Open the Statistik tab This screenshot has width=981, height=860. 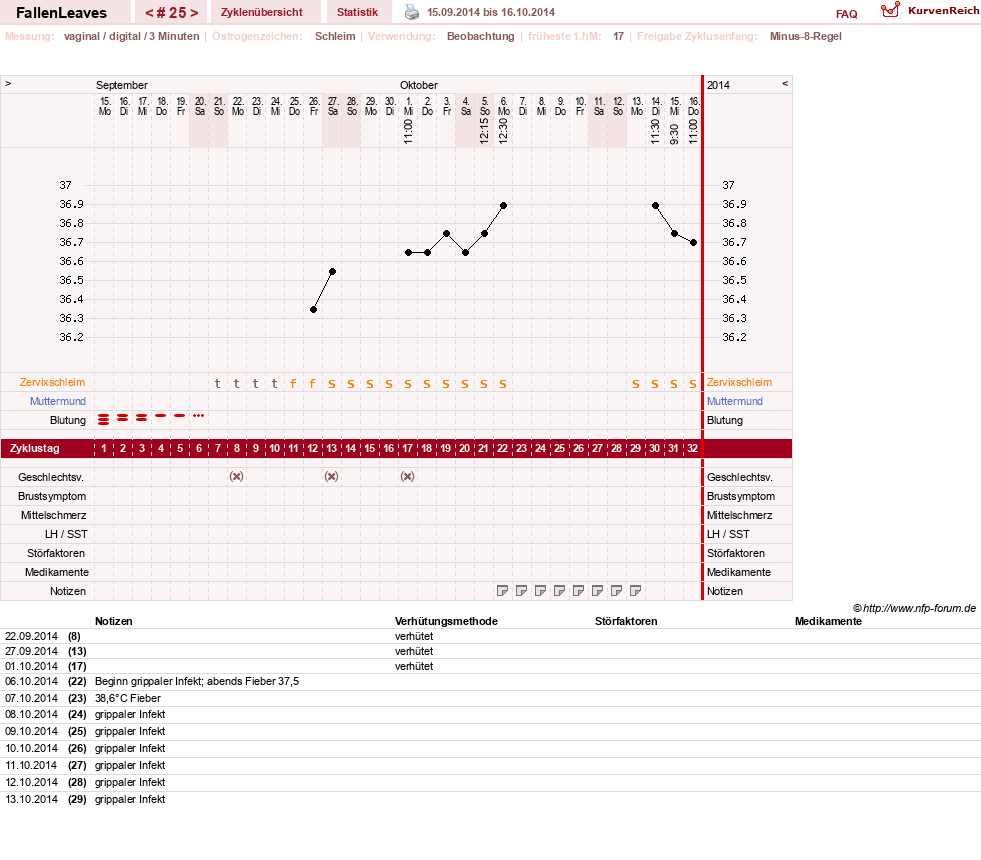(357, 12)
